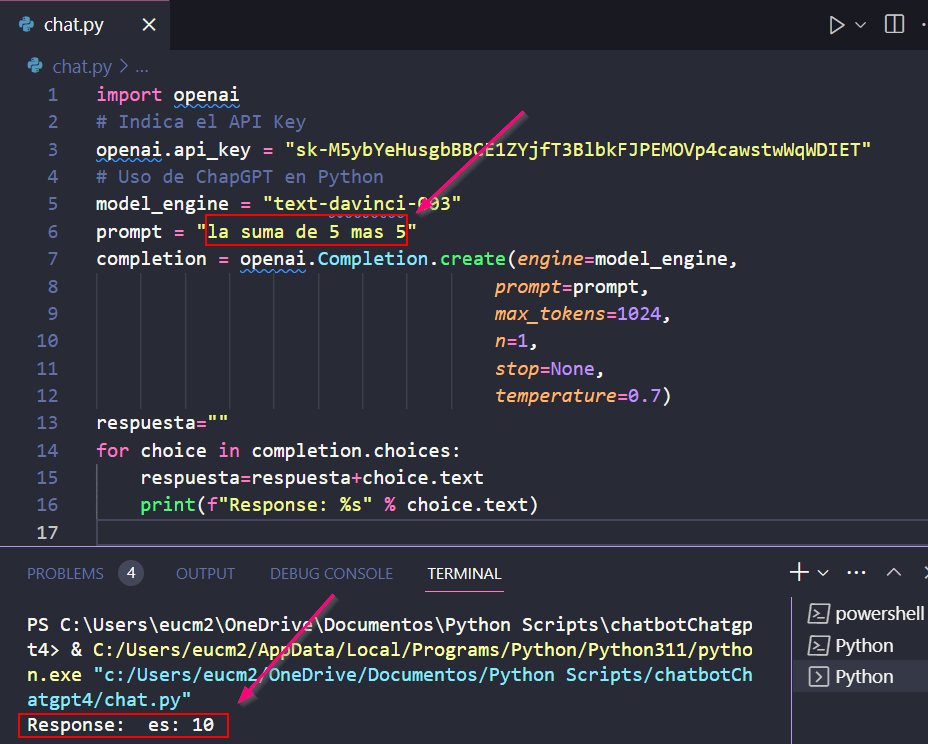Viewport: 928px width, 744px height.
Task: Click the 'atgpt4/chat.py"' path in terminal
Action: (109, 700)
